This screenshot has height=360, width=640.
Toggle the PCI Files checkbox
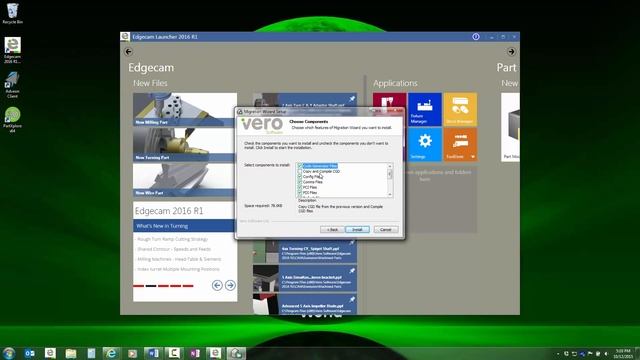[x=300, y=187]
